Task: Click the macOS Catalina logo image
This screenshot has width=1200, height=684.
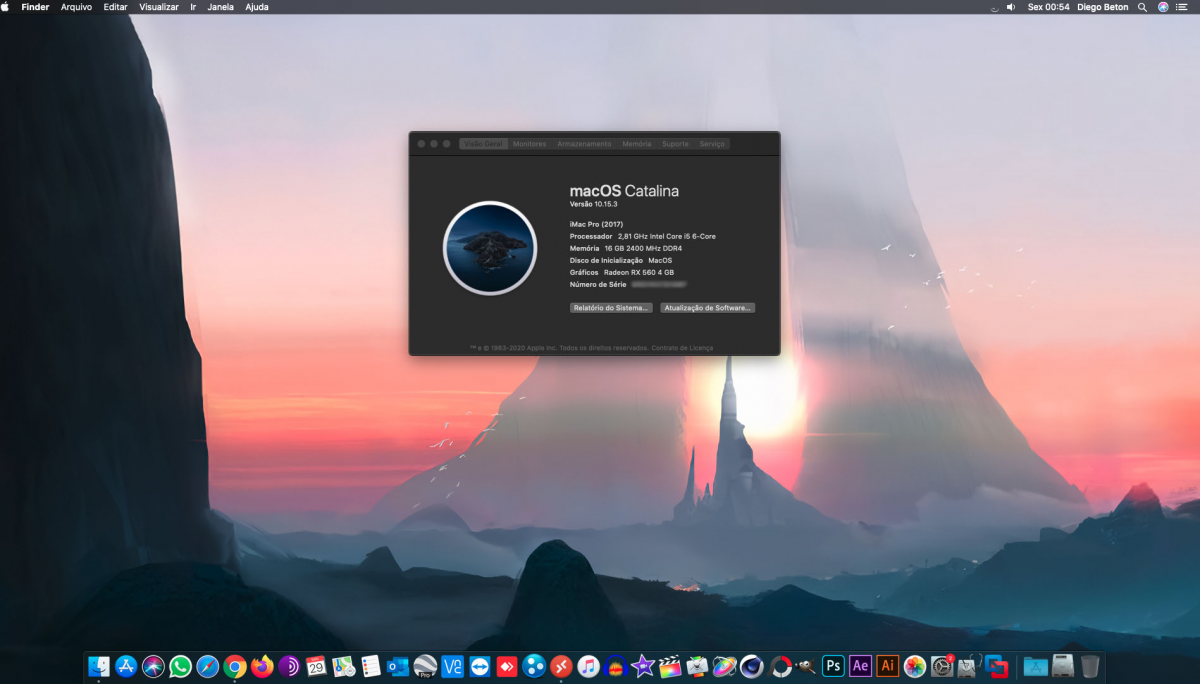Action: [490, 248]
